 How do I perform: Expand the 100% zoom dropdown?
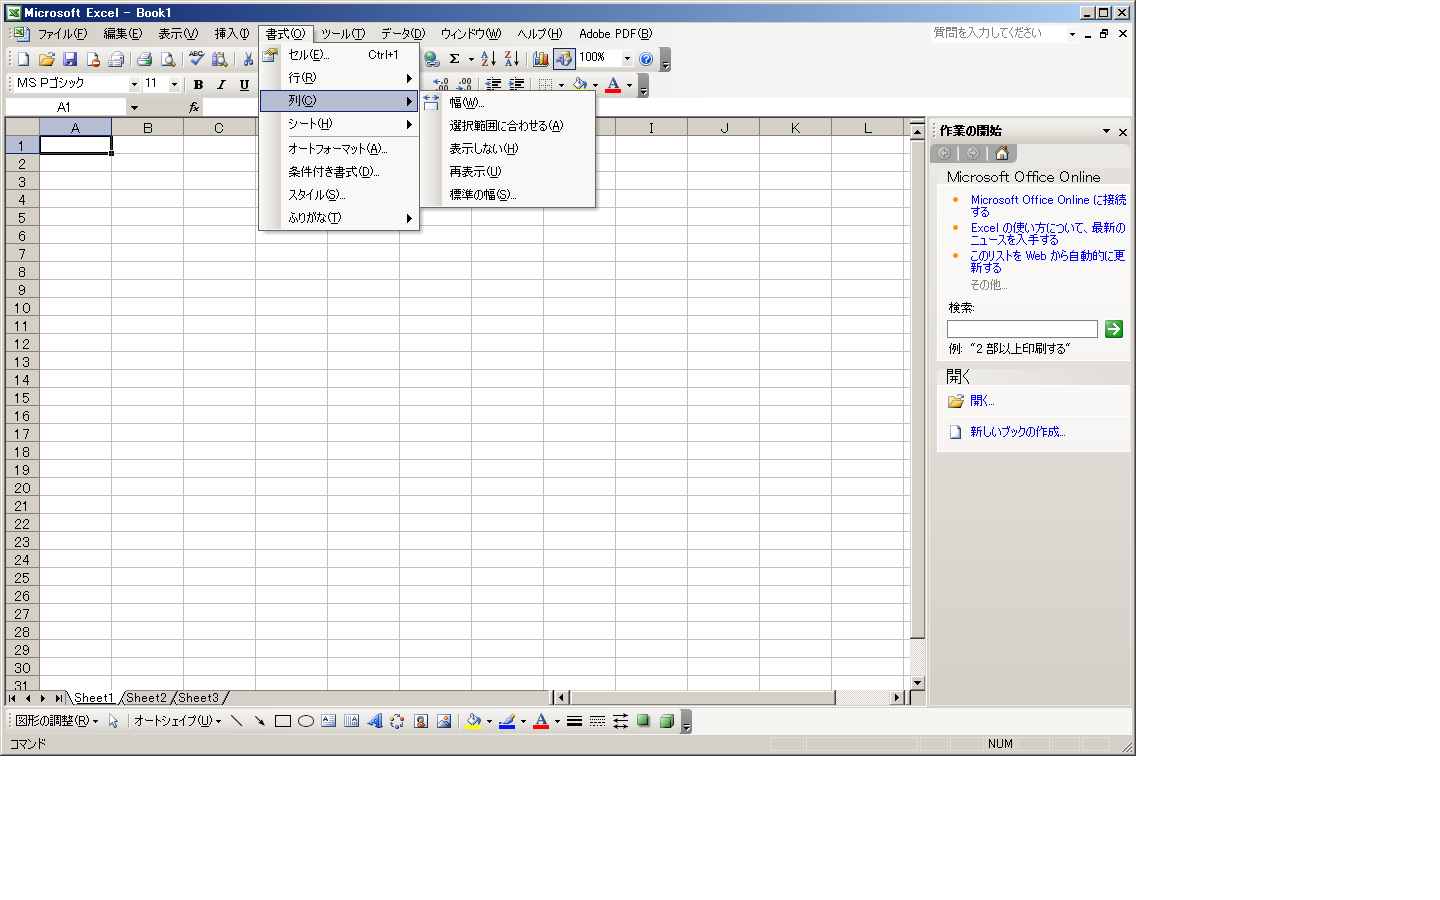627,58
